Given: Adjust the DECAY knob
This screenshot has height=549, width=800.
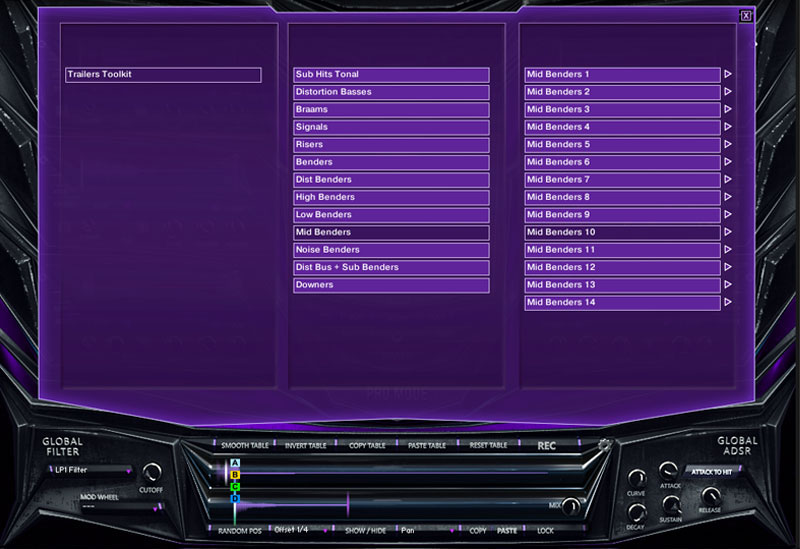Looking at the screenshot, I should (637, 512).
